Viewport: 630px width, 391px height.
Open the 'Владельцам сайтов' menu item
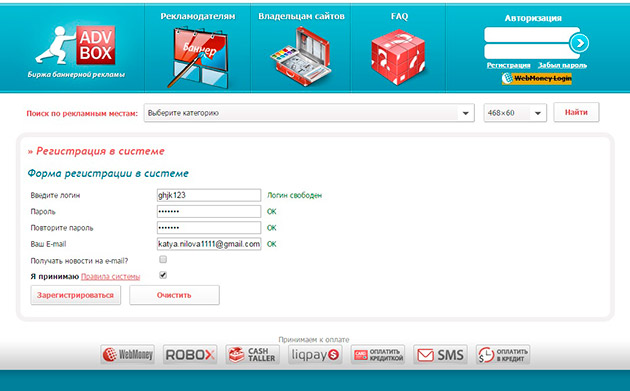(301, 16)
